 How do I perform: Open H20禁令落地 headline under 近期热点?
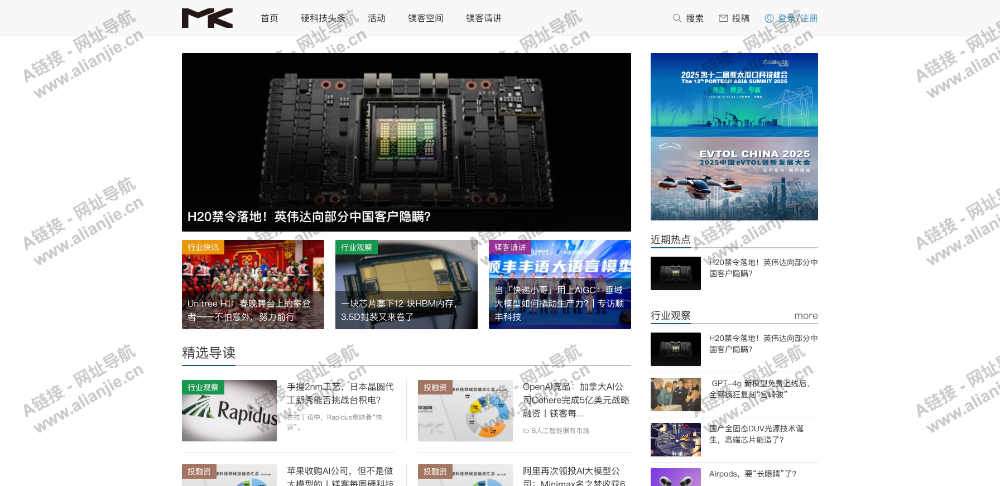pos(763,268)
